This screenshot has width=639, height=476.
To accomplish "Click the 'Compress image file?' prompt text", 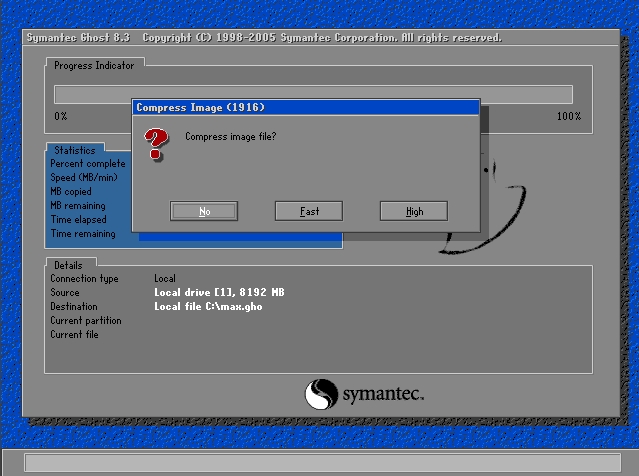I will 230,136.
